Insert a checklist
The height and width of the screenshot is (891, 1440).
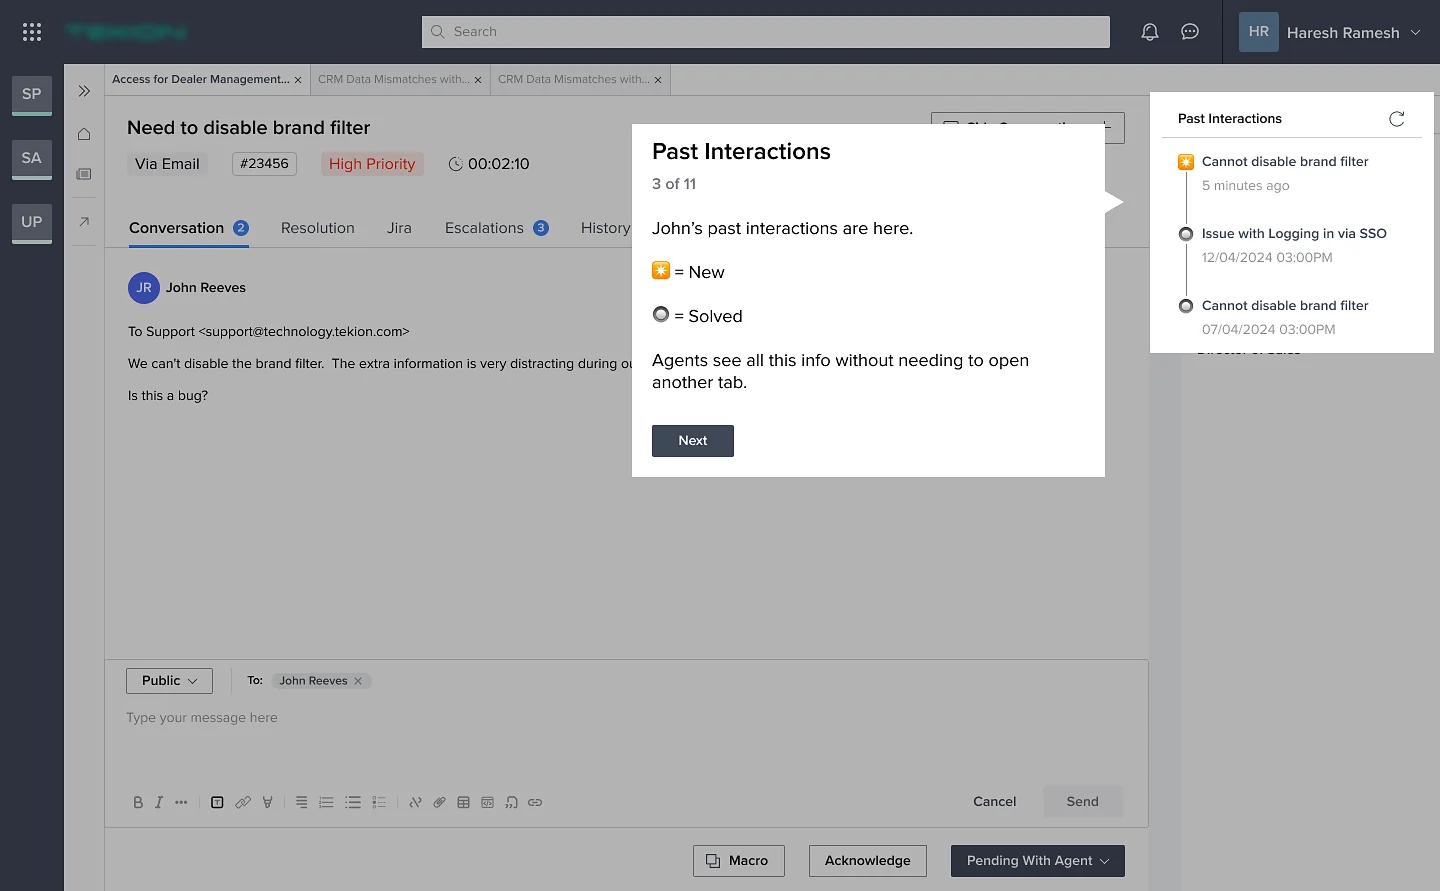379,802
